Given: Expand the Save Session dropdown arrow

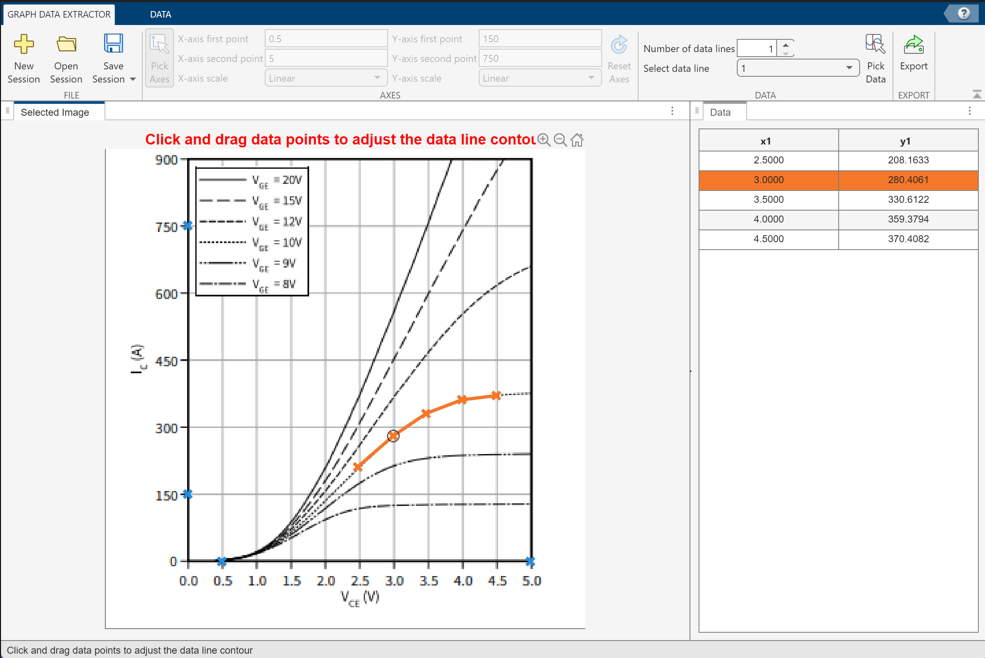Looking at the screenshot, I should pos(131,80).
